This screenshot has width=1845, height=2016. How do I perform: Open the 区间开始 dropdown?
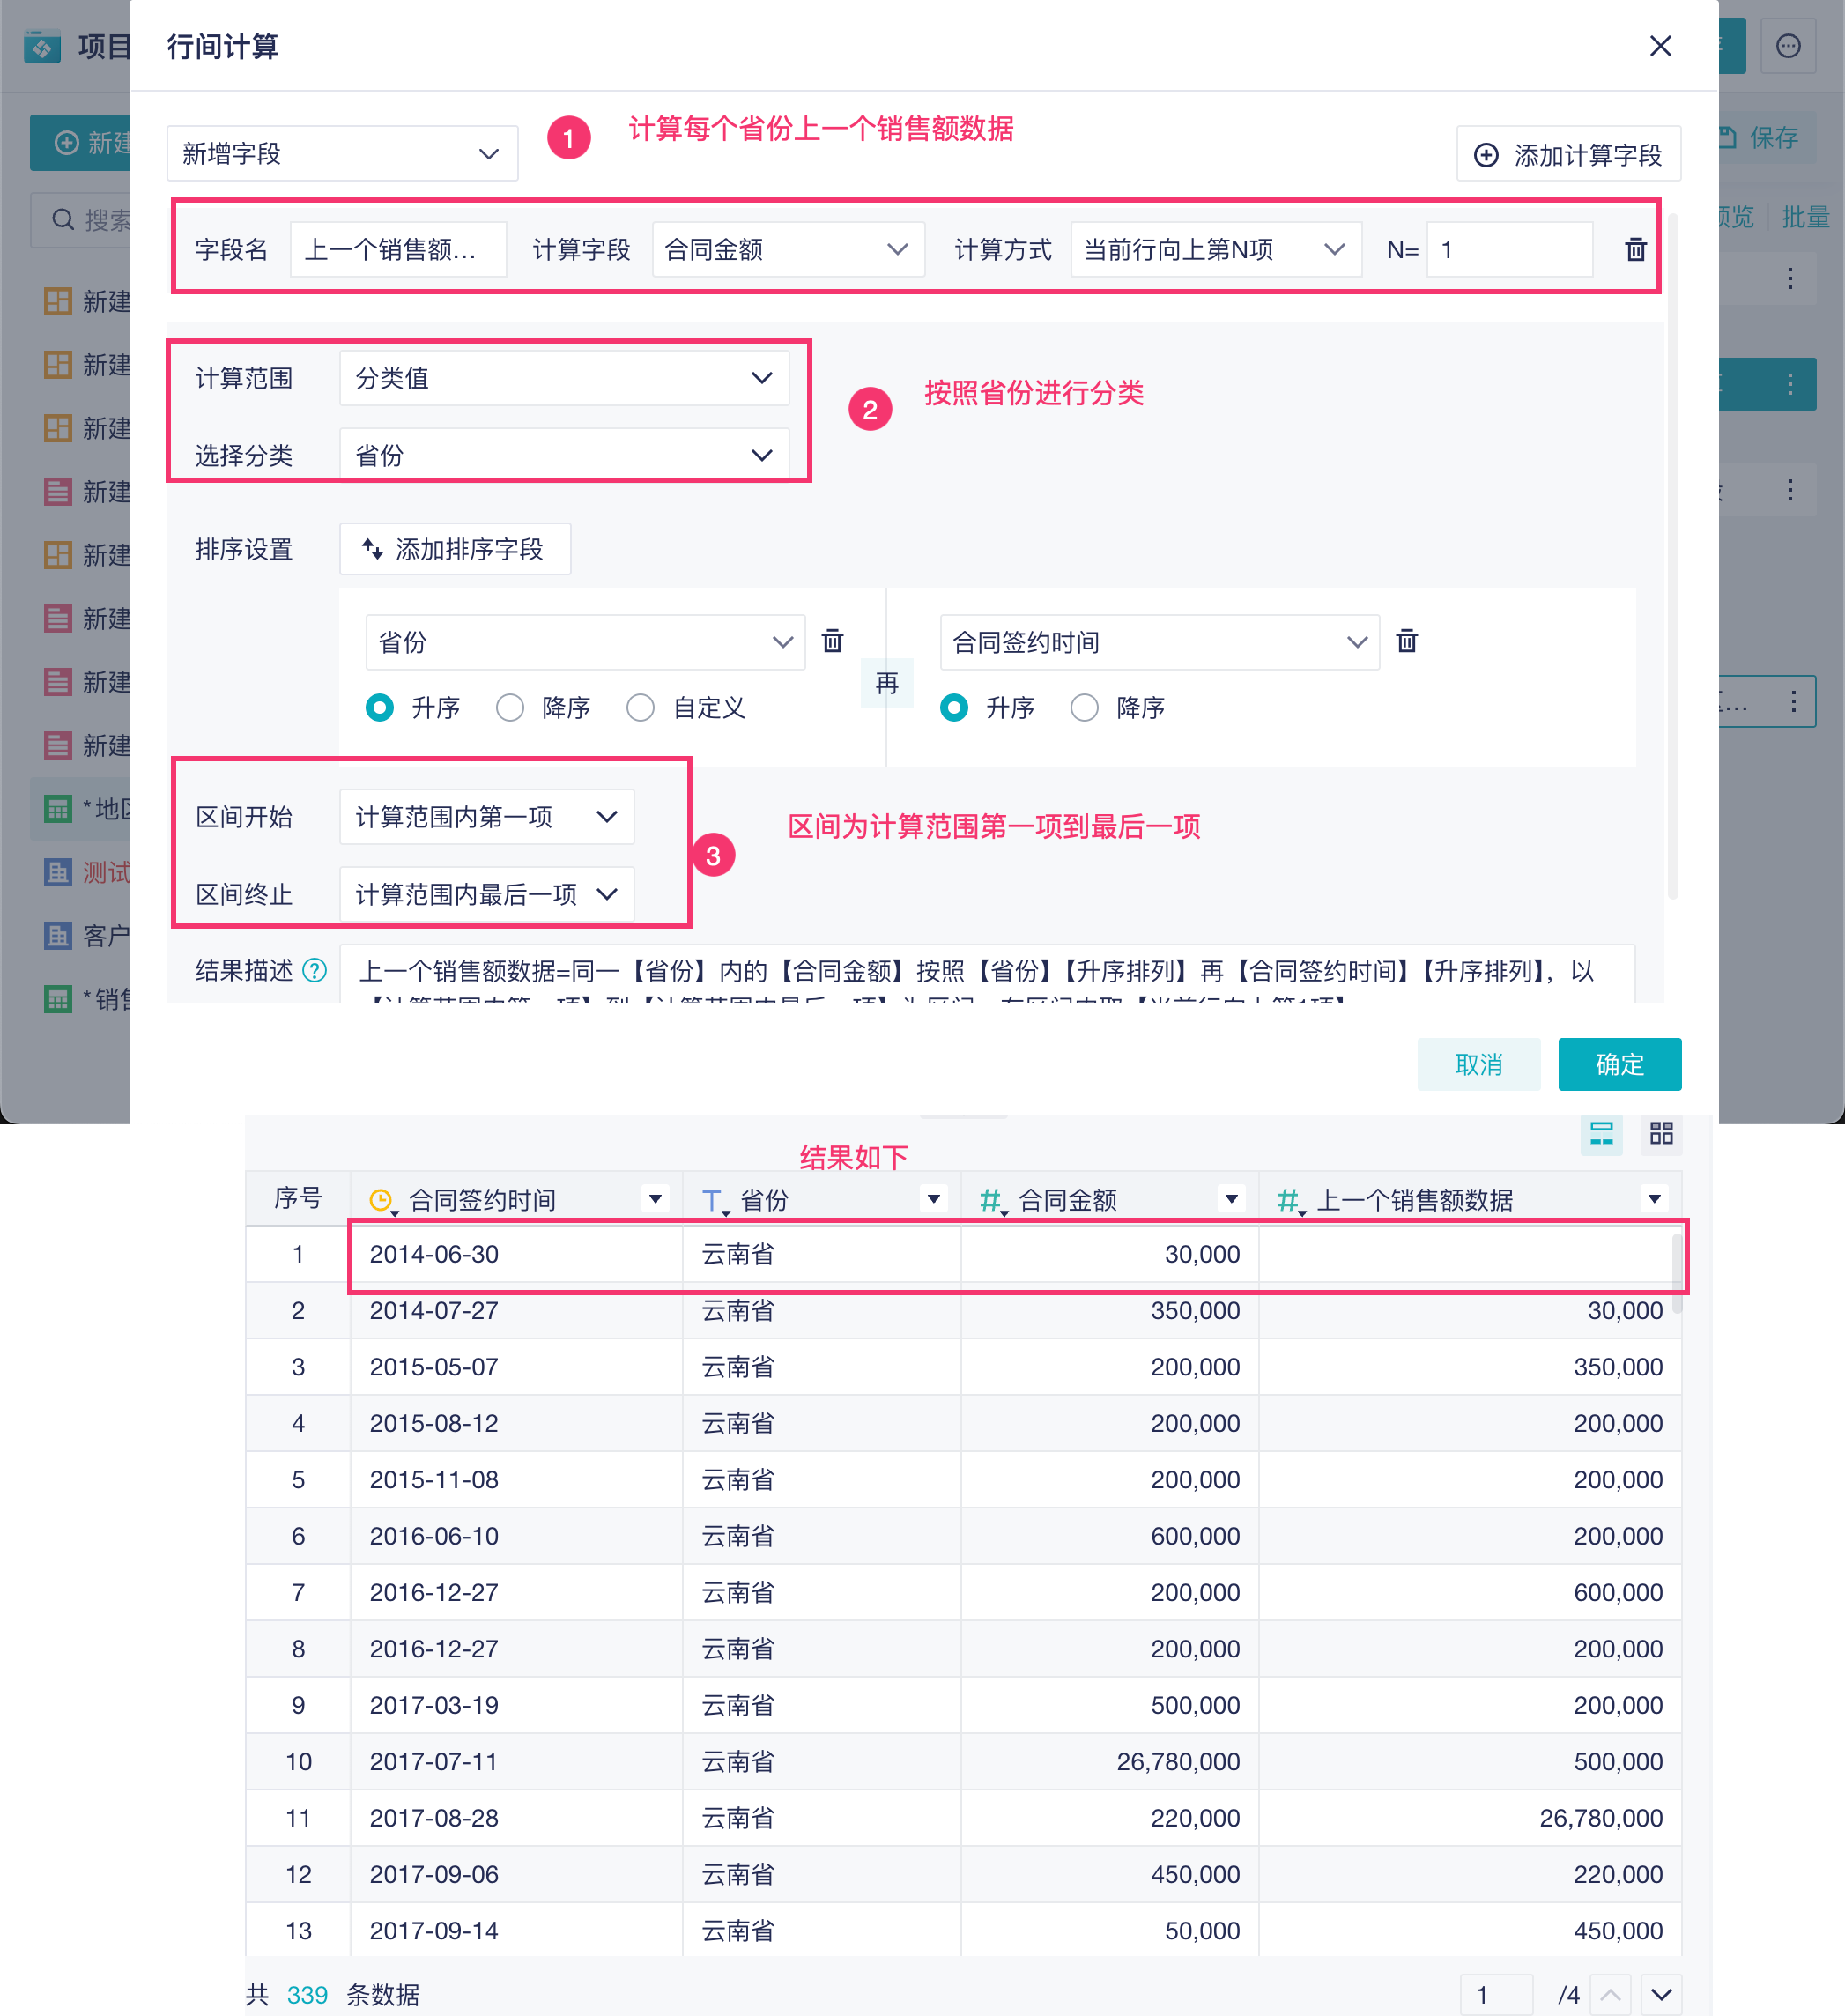pyautogui.click(x=486, y=817)
